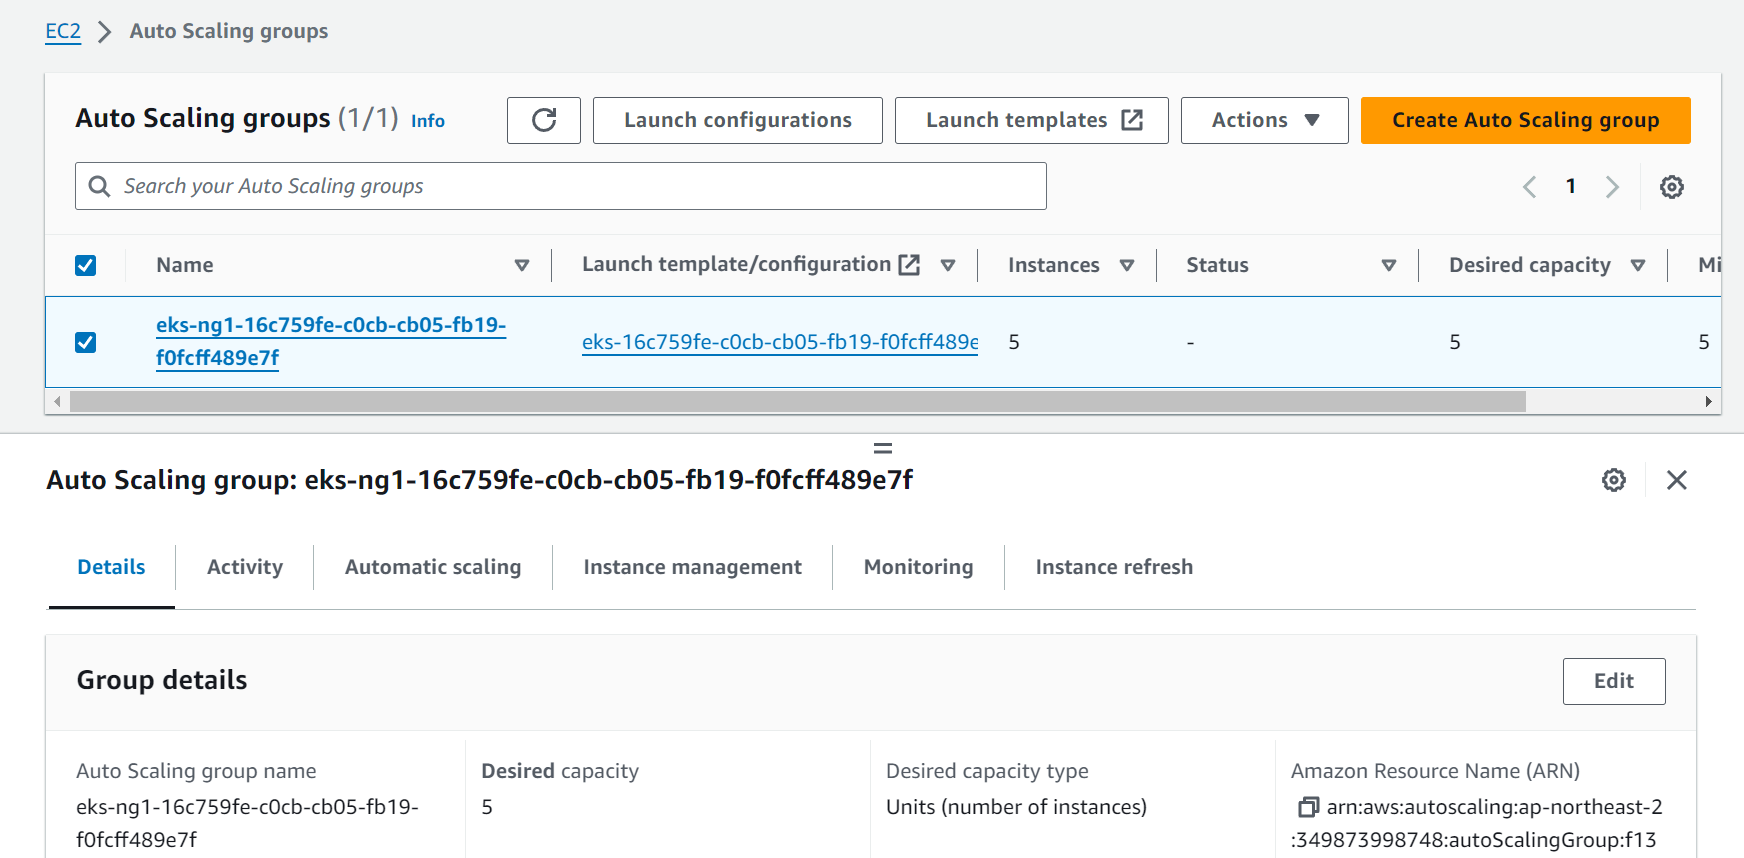Open eks-ng1-16c759fe group name link
1744x858 pixels.
pos(331,341)
